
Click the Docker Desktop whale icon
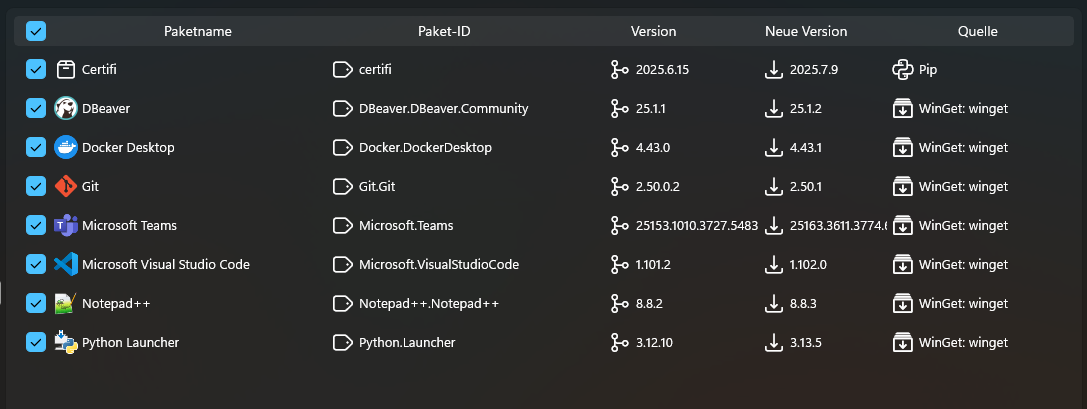tap(66, 148)
